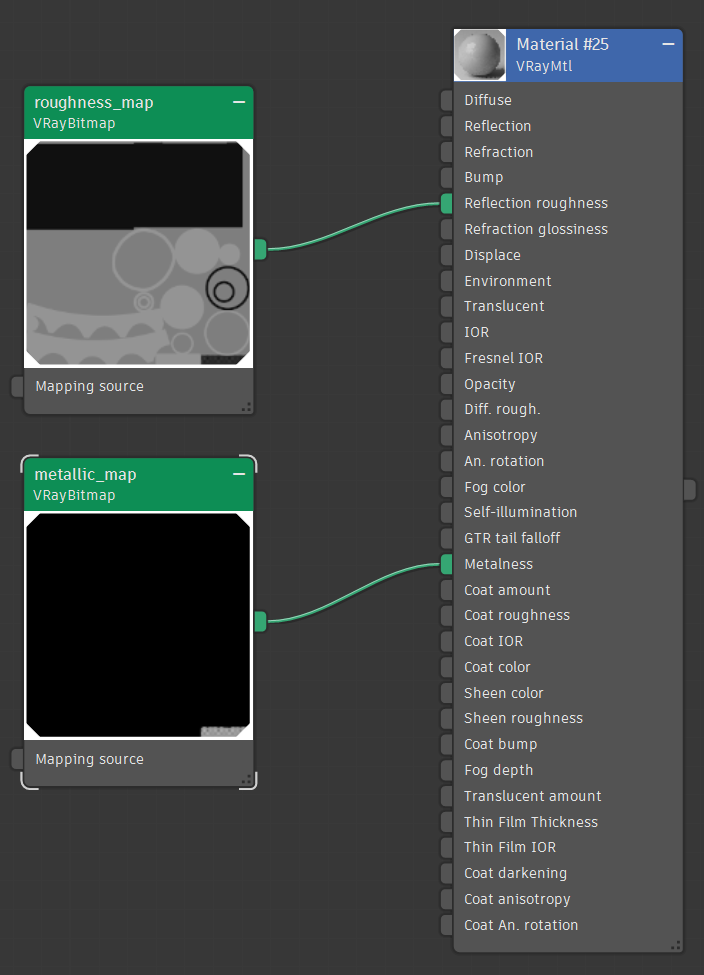
Task: Collapse the Material #25 node
Action: tap(668, 45)
